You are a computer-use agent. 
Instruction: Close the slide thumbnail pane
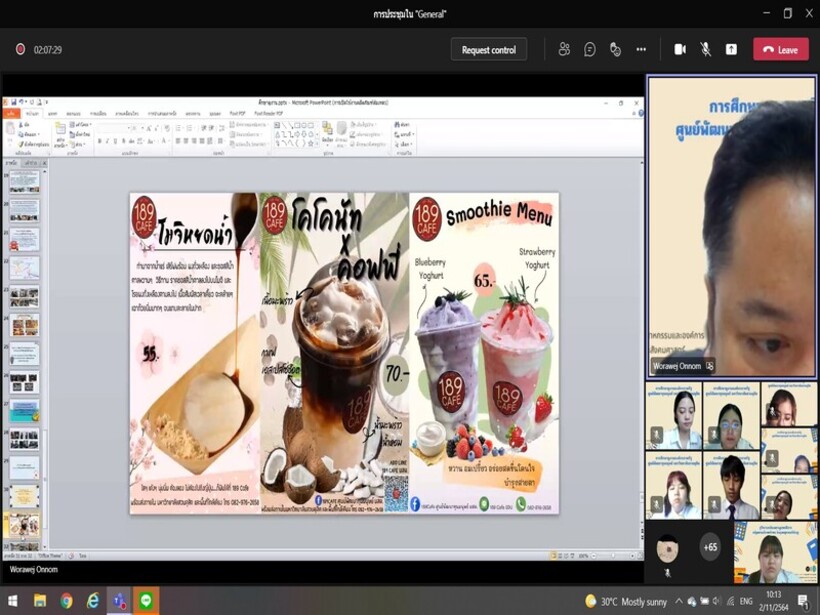pos(44,163)
